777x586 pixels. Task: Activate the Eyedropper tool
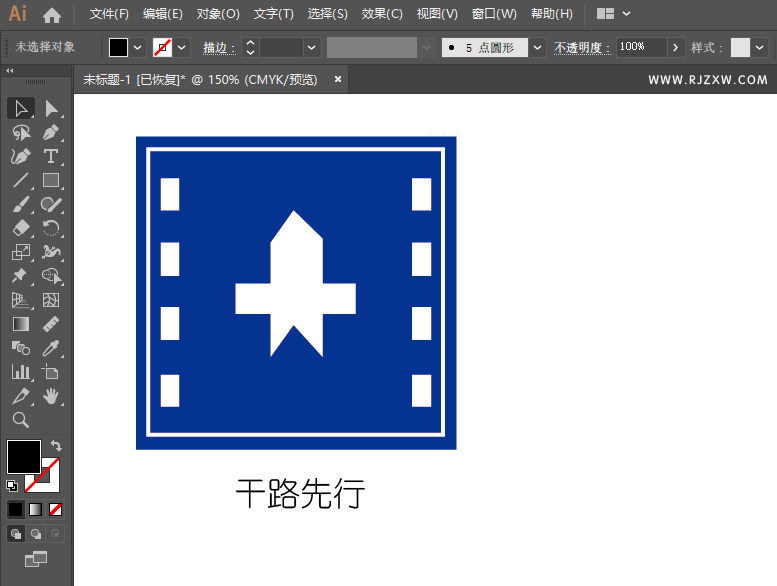(x=51, y=348)
